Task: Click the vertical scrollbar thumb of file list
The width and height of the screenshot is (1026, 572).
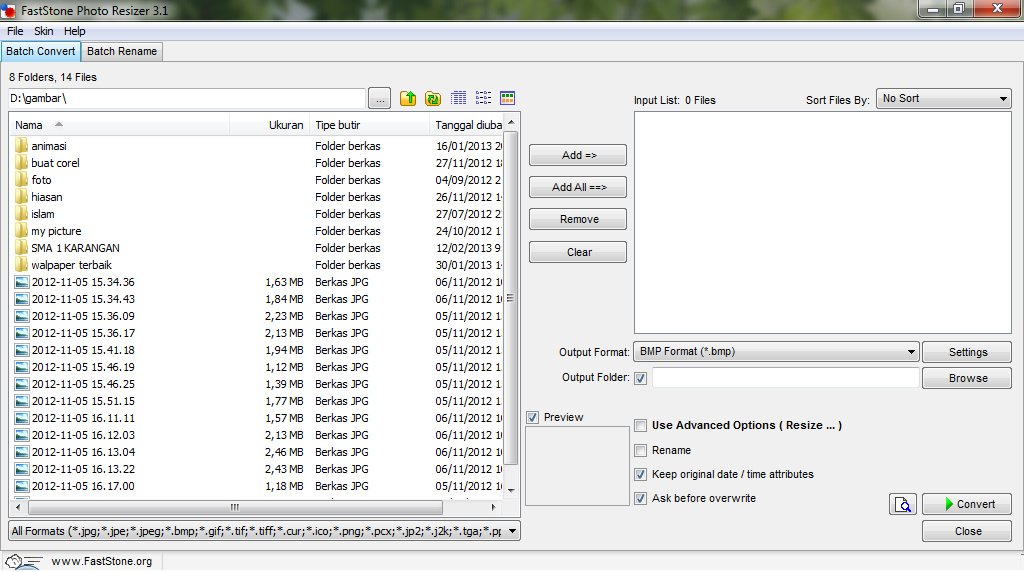Action: coord(510,298)
